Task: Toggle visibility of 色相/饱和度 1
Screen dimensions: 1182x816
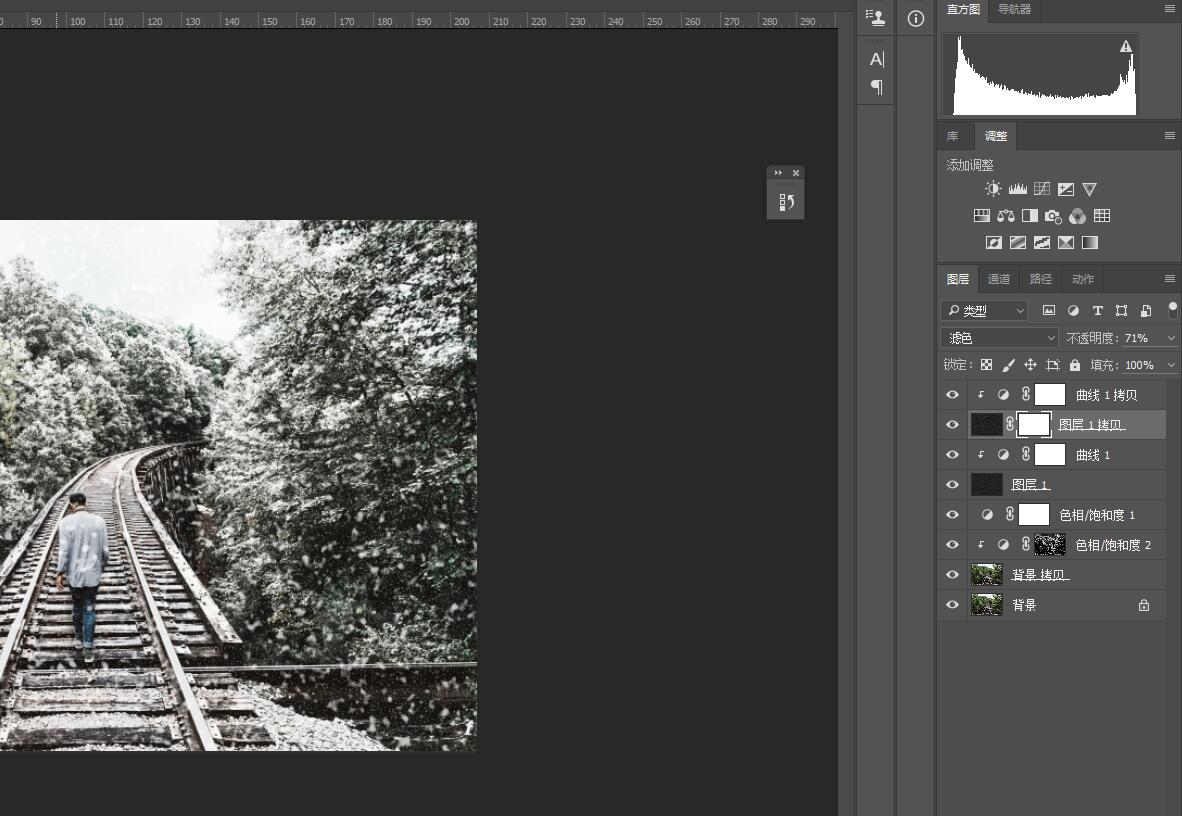Action: [952, 515]
